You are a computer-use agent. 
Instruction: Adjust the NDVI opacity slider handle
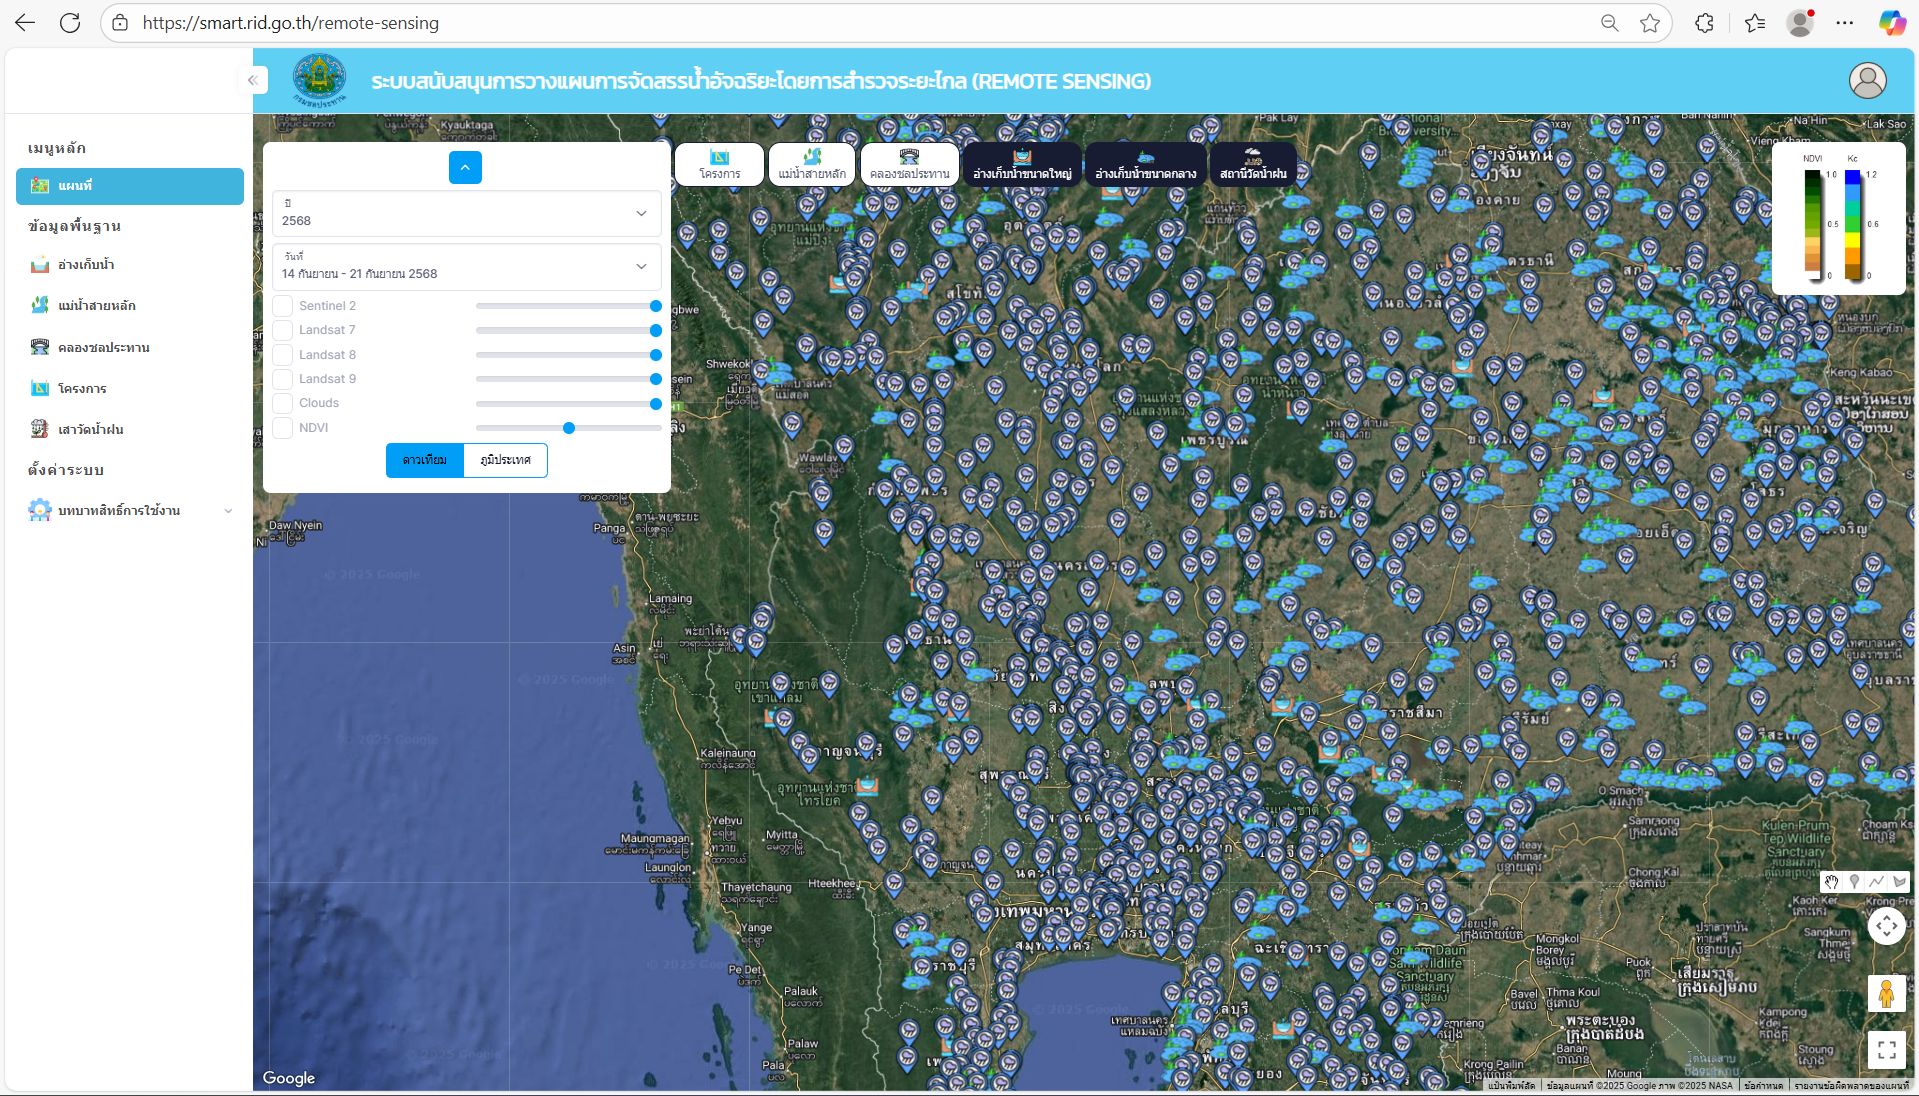(x=569, y=428)
